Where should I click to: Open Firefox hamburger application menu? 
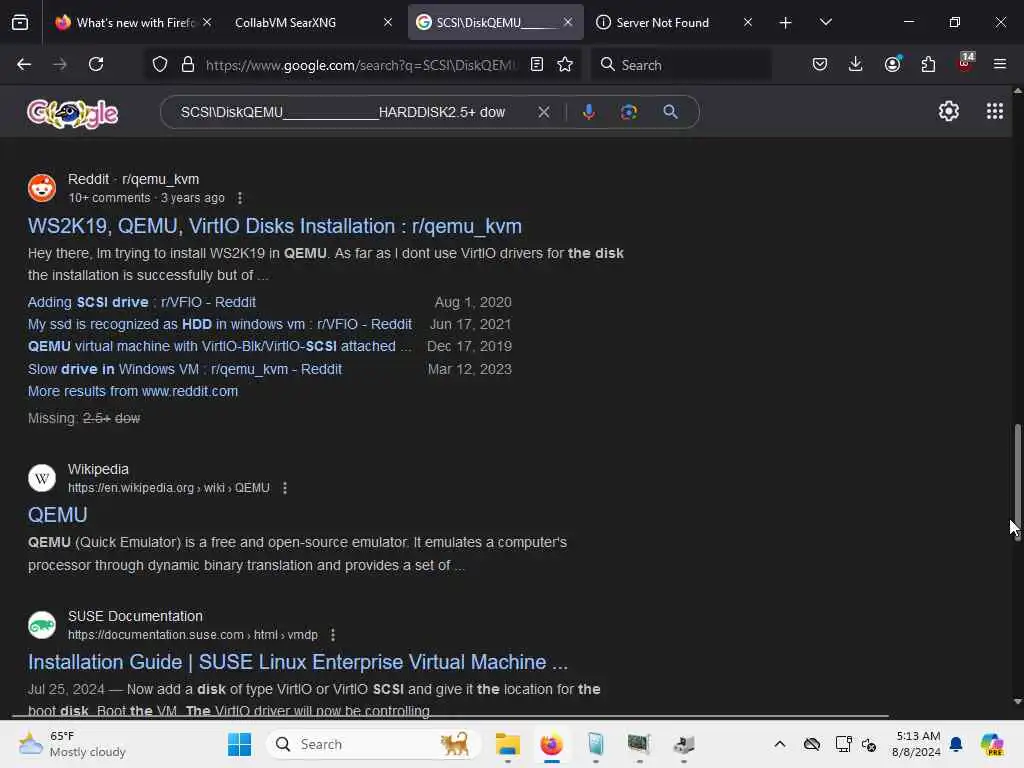tap(1000, 64)
